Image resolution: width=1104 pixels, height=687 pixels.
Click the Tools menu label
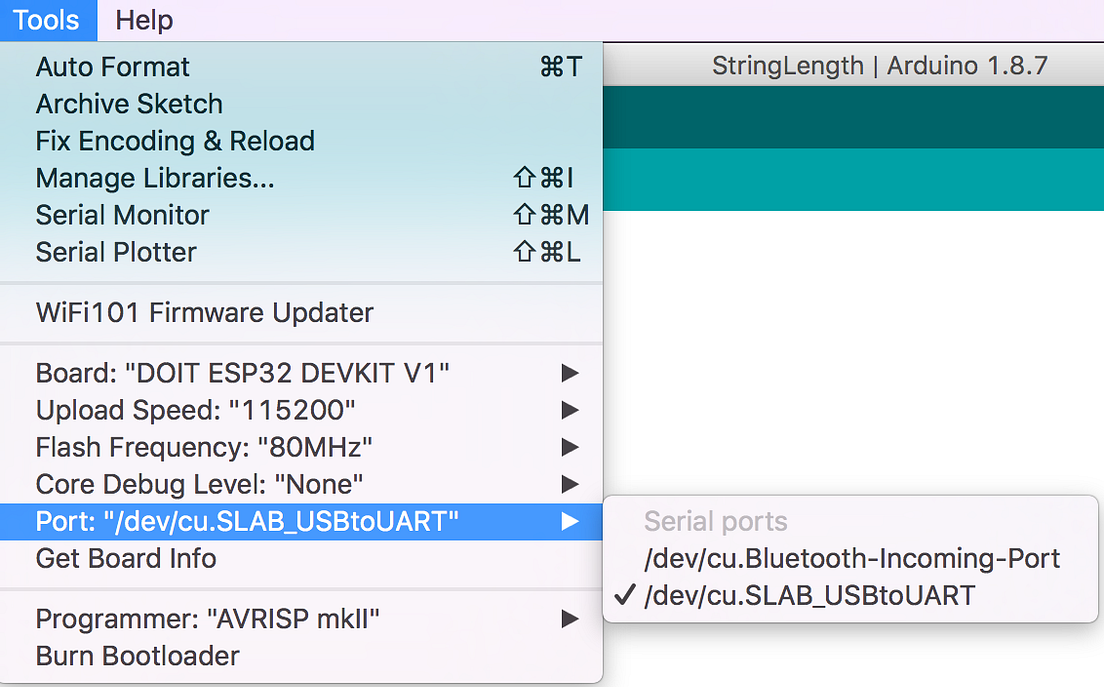pyautogui.click(x=48, y=20)
